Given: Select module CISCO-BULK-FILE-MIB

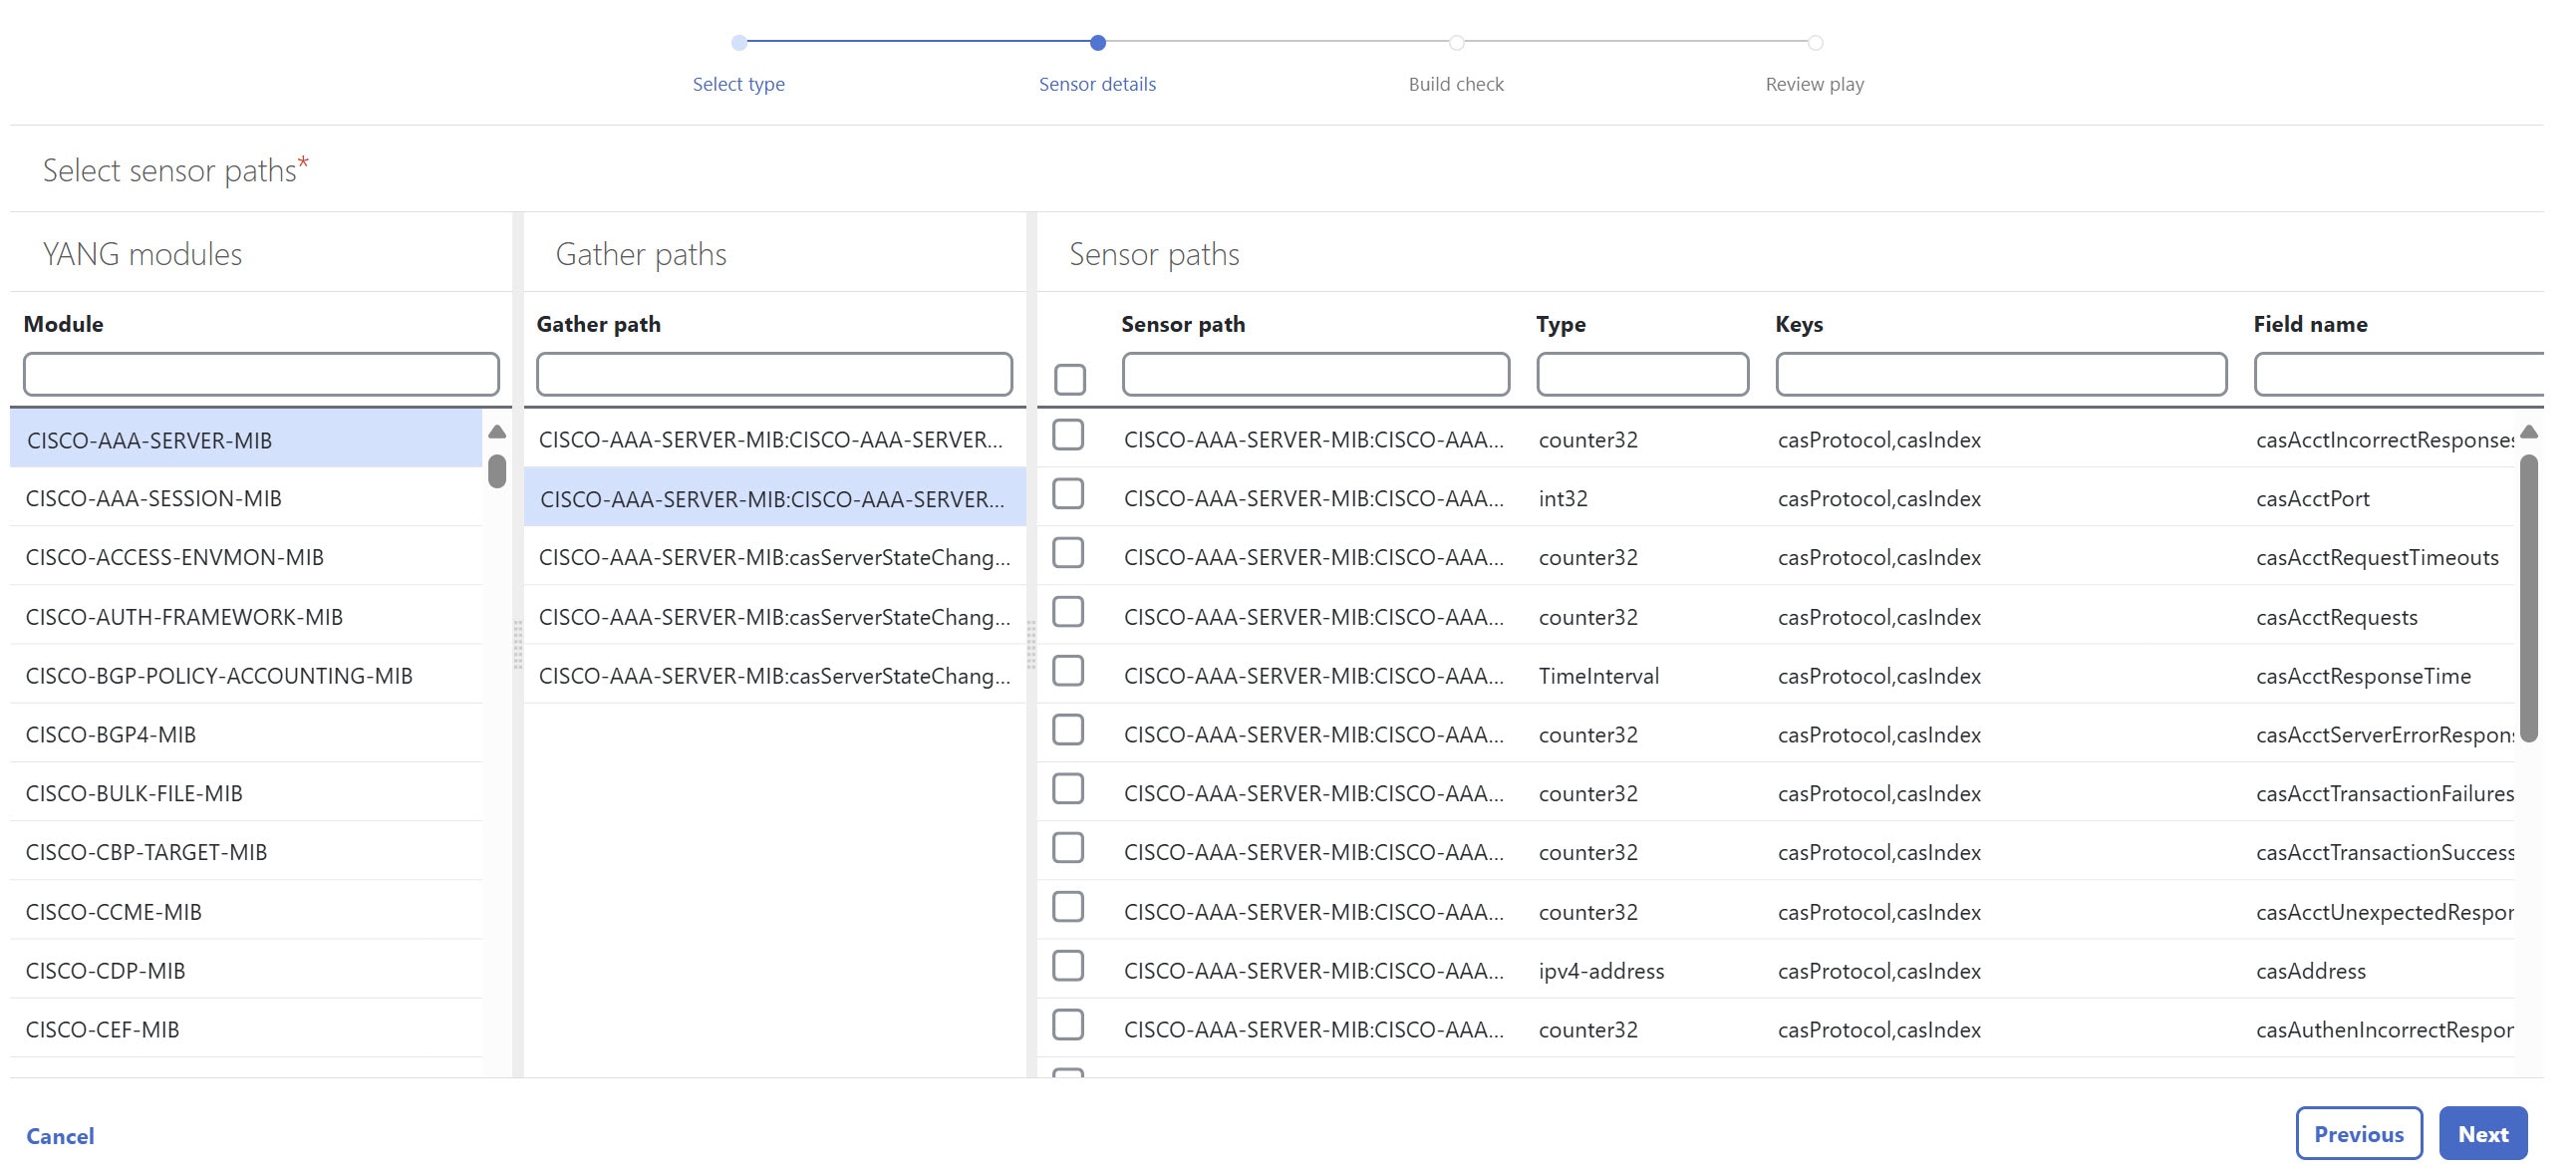Looking at the screenshot, I should [246, 794].
